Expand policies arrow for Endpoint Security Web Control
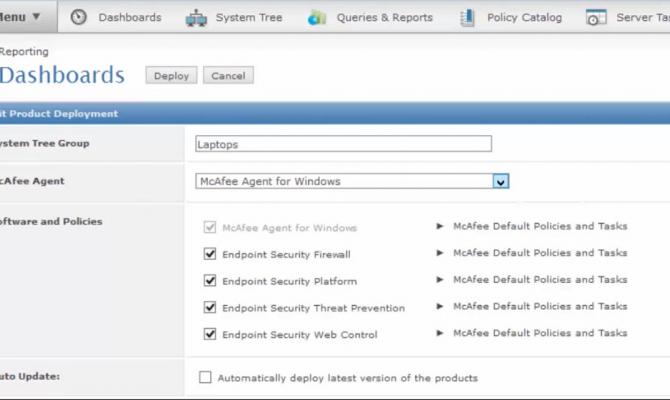Viewport: 670px width, 400px height. point(440,333)
